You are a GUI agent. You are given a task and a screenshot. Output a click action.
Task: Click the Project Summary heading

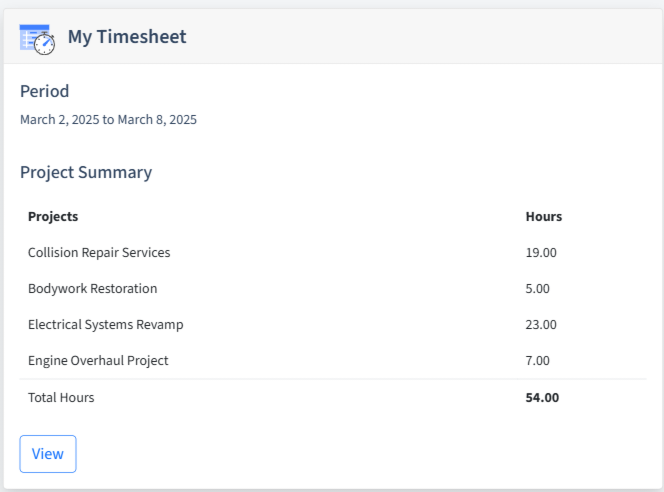86,173
